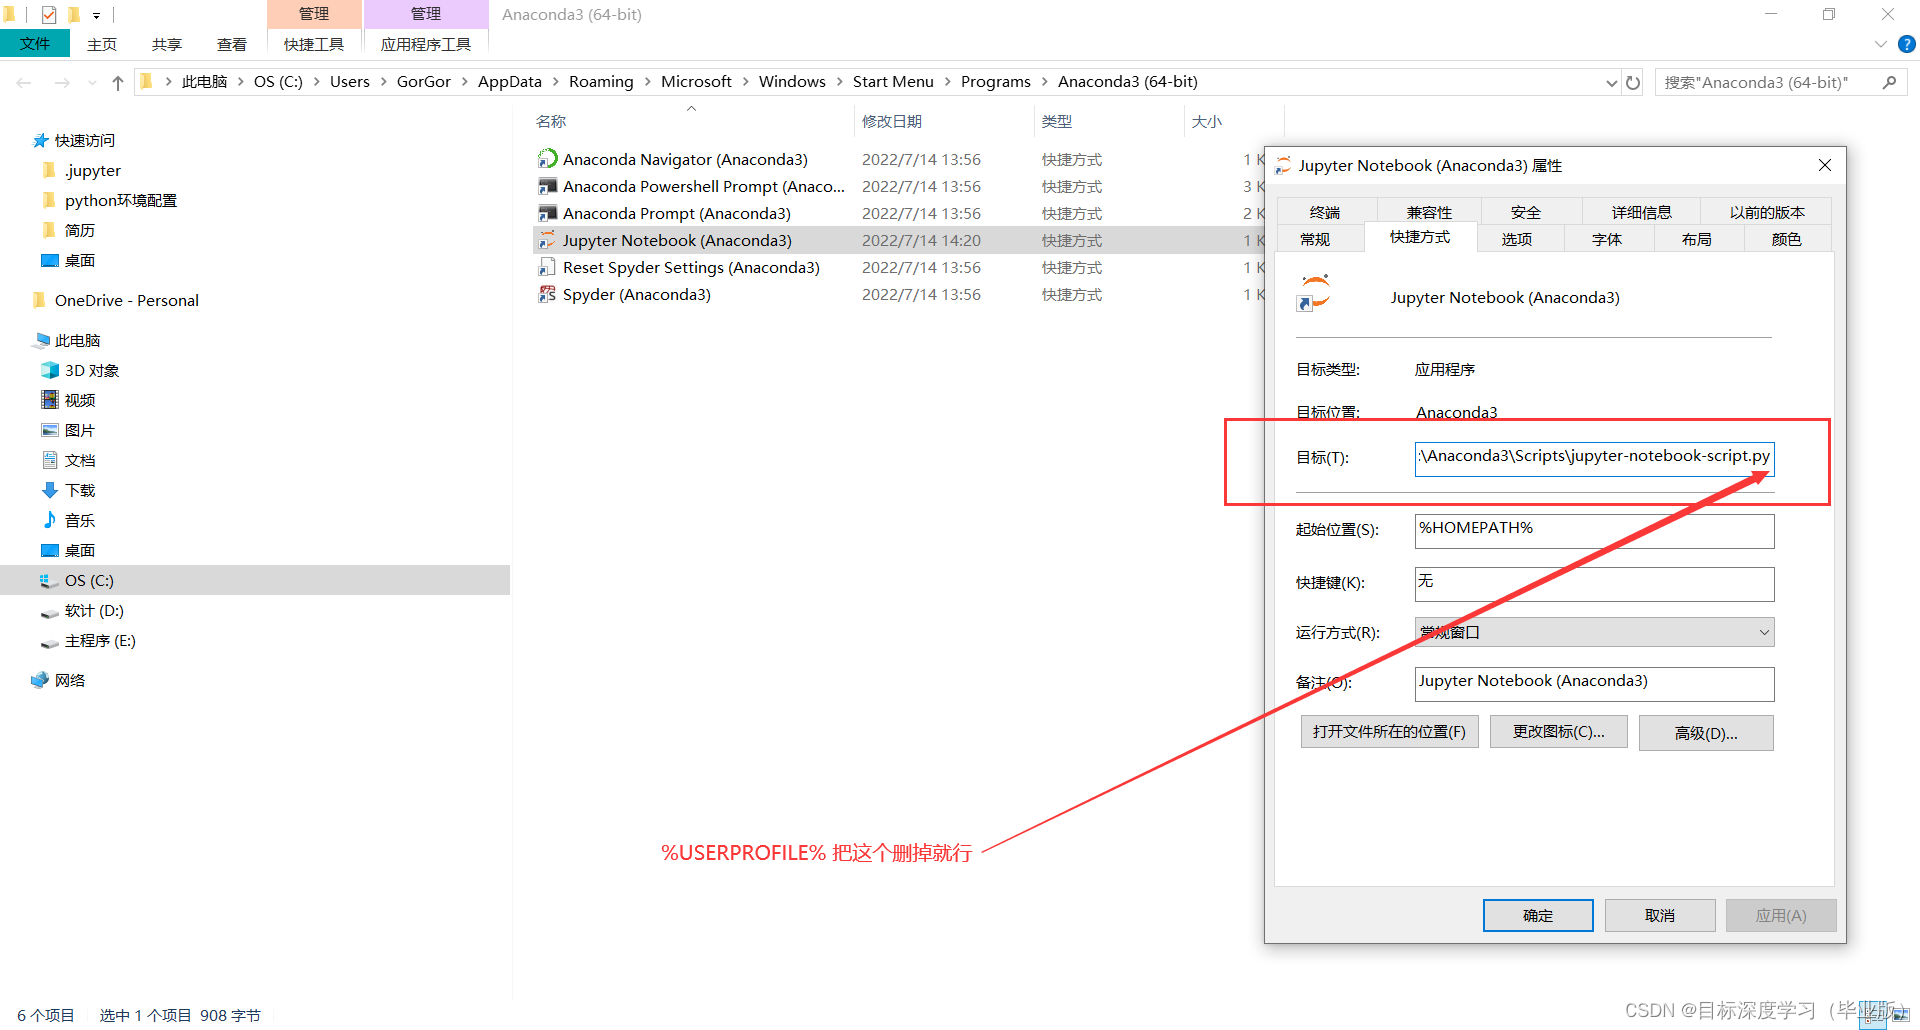Click the search magnifier icon
Screen dimensions: 1920x1030
(x=1889, y=82)
